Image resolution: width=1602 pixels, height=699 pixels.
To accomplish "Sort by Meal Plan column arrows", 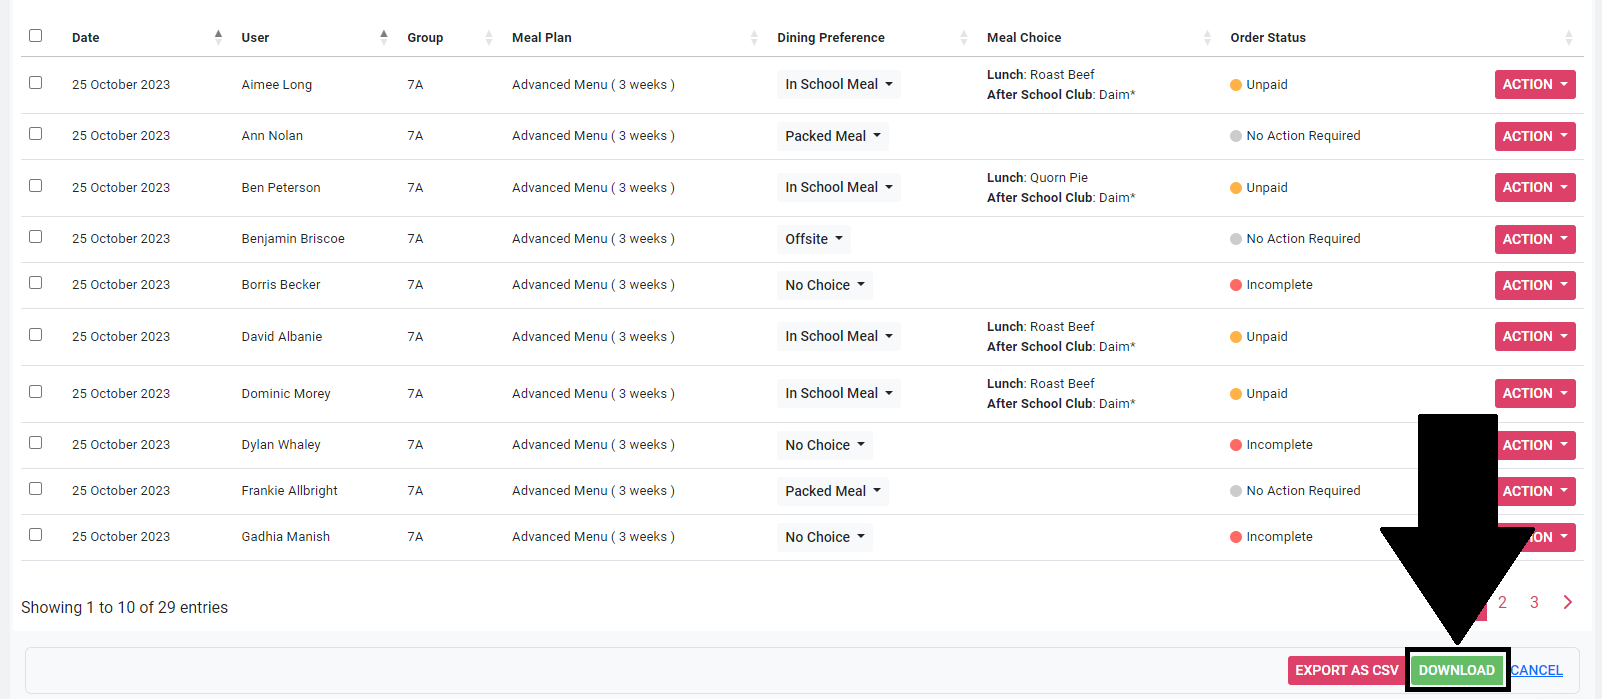I will coord(754,38).
